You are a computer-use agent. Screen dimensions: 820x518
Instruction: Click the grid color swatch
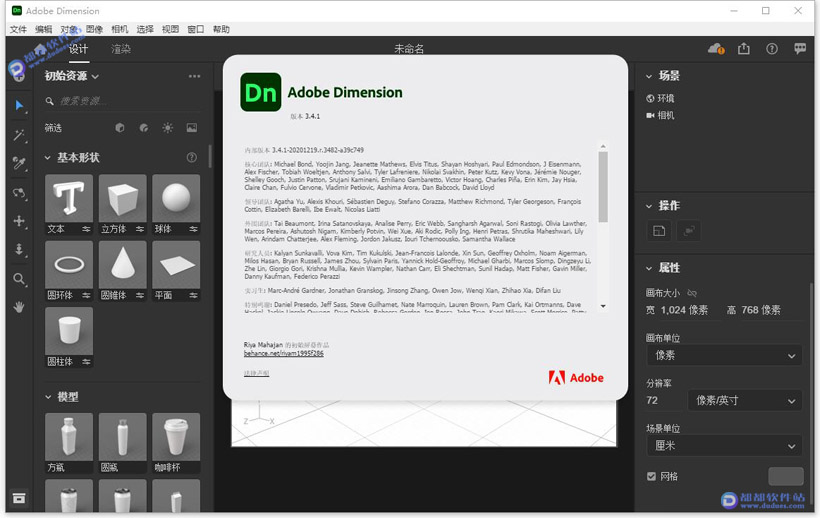785,476
